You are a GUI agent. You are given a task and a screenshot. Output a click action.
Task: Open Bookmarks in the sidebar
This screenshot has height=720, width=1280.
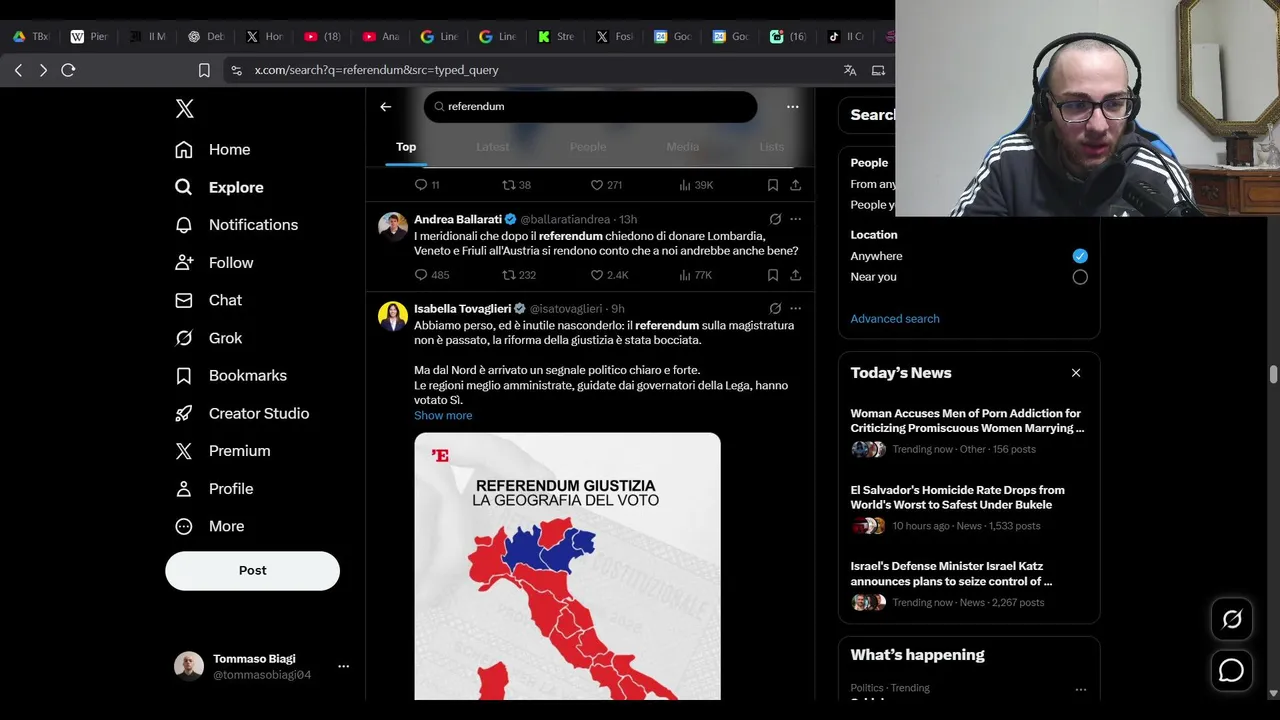click(232, 376)
